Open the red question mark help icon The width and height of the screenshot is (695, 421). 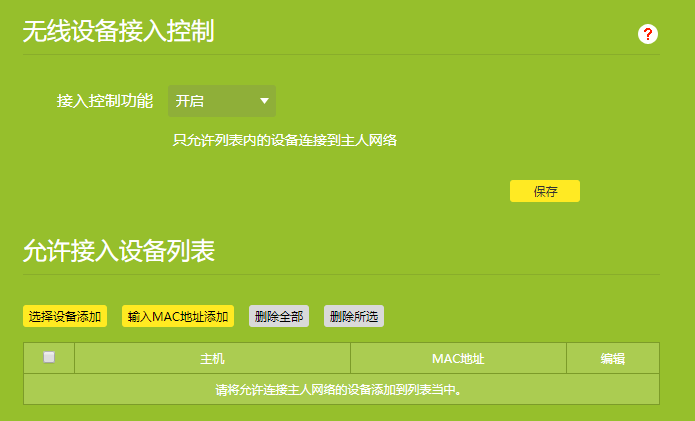[x=648, y=34]
